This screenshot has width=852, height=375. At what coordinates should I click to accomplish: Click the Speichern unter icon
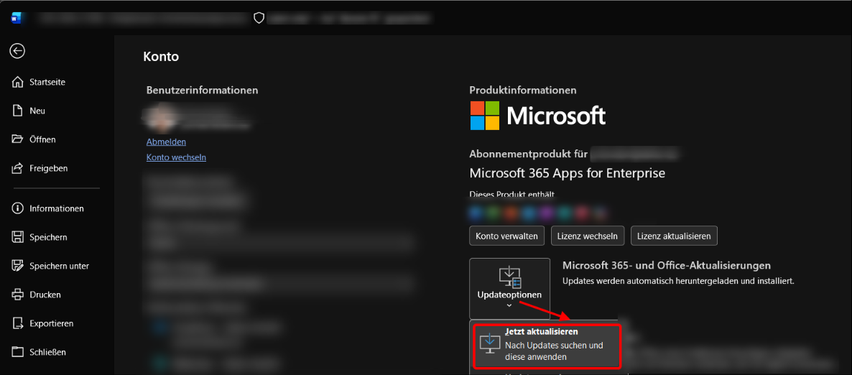click(x=18, y=266)
